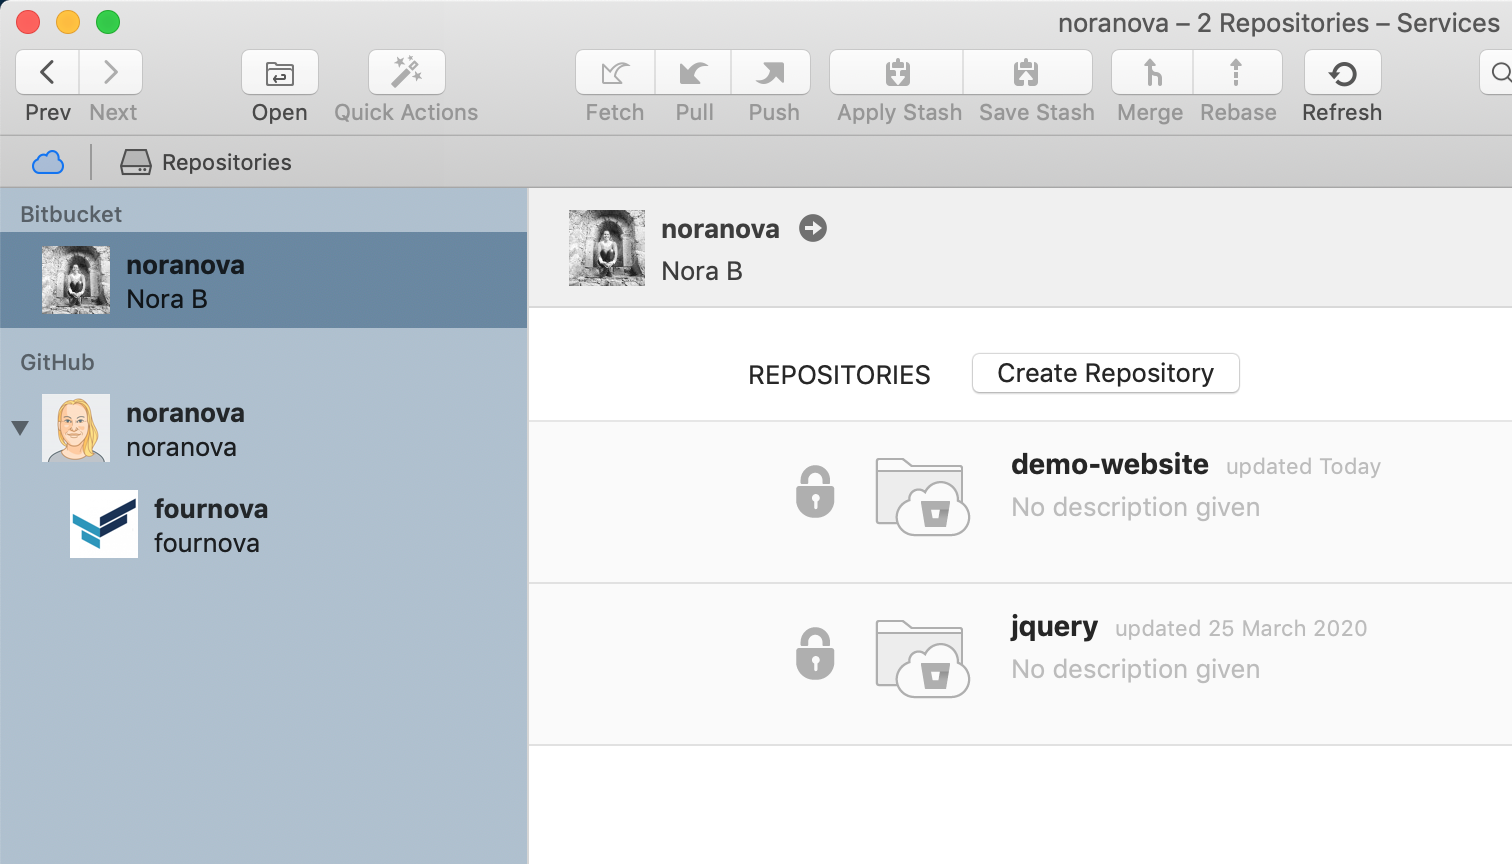The image size is (1512, 864).
Task: Open Quick Actions from the toolbar
Action: (x=406, y=72)
